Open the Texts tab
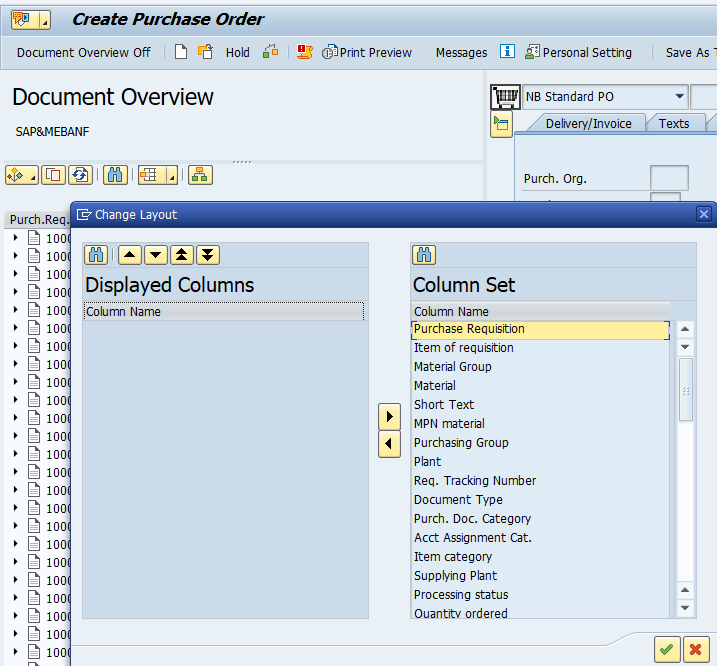 click(x=673, y=123)
